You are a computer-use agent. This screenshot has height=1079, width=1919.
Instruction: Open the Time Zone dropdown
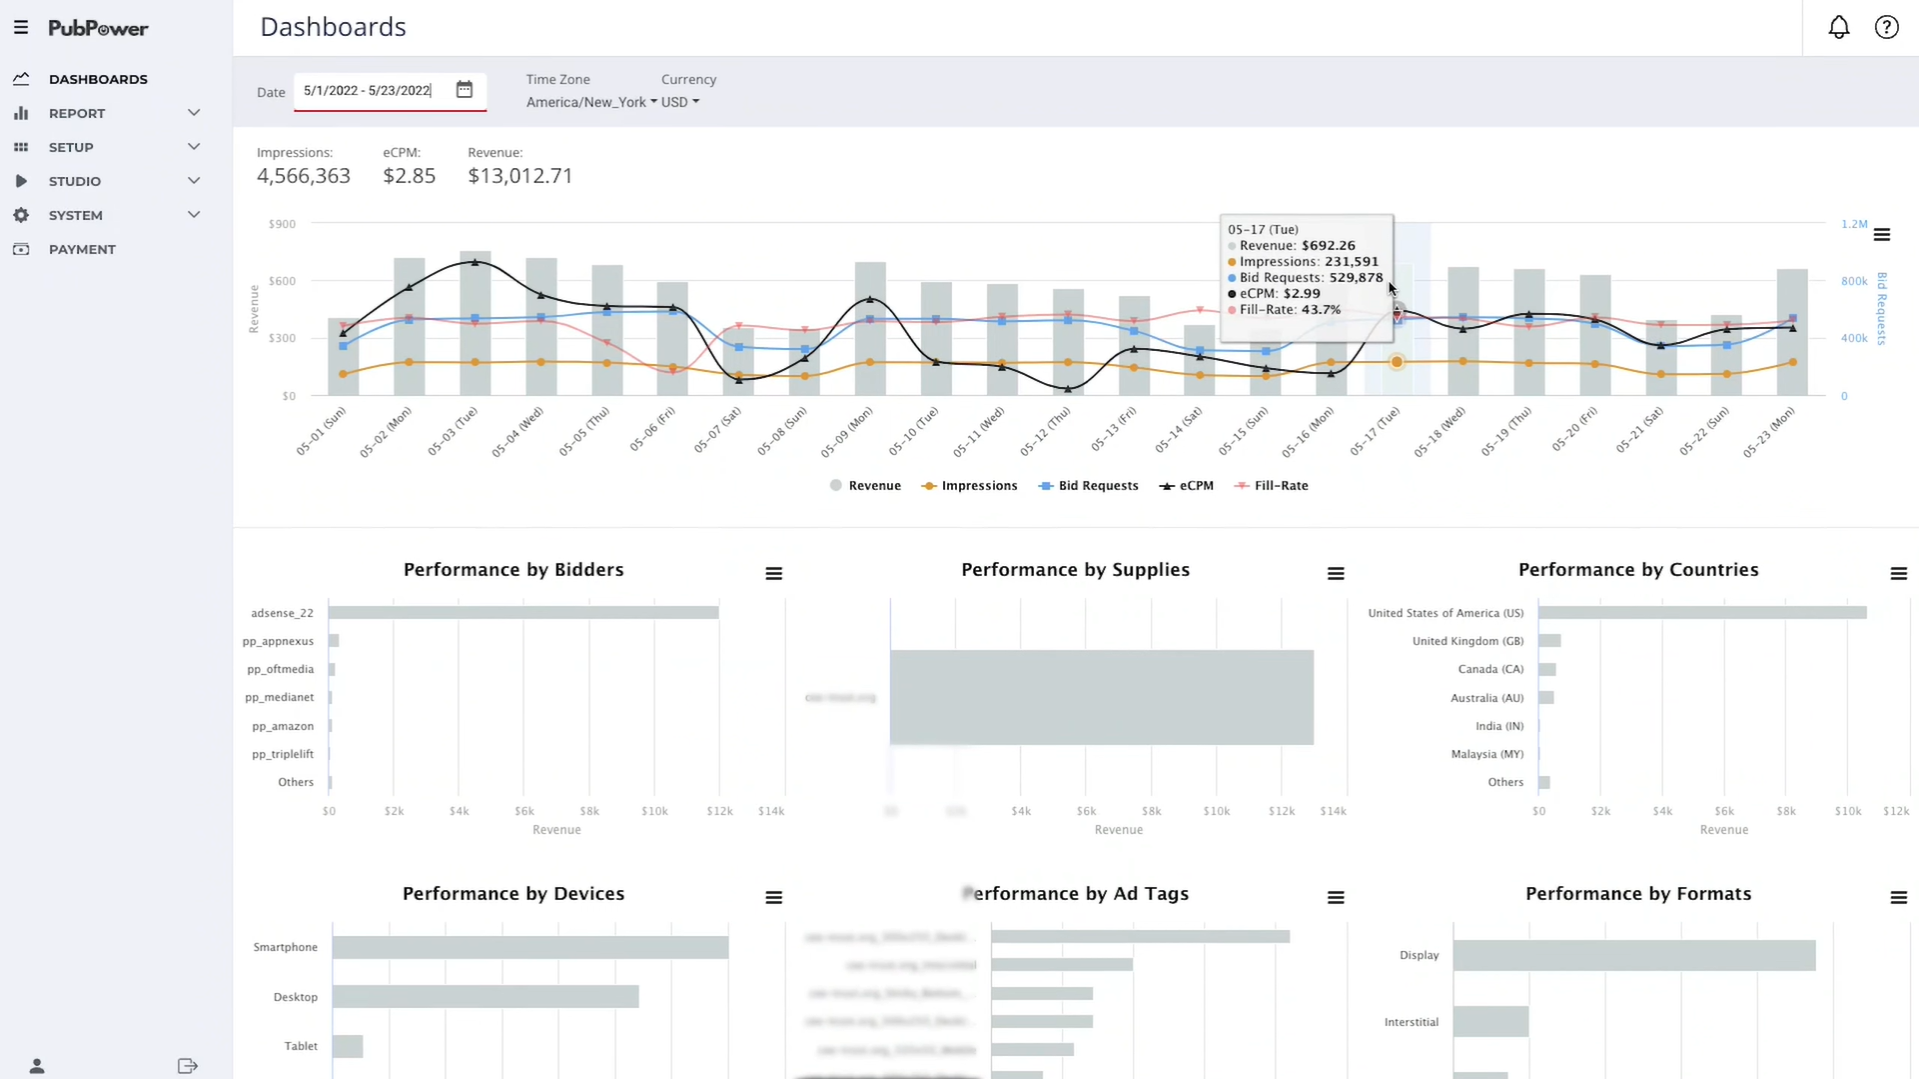[x=588, y=101]
